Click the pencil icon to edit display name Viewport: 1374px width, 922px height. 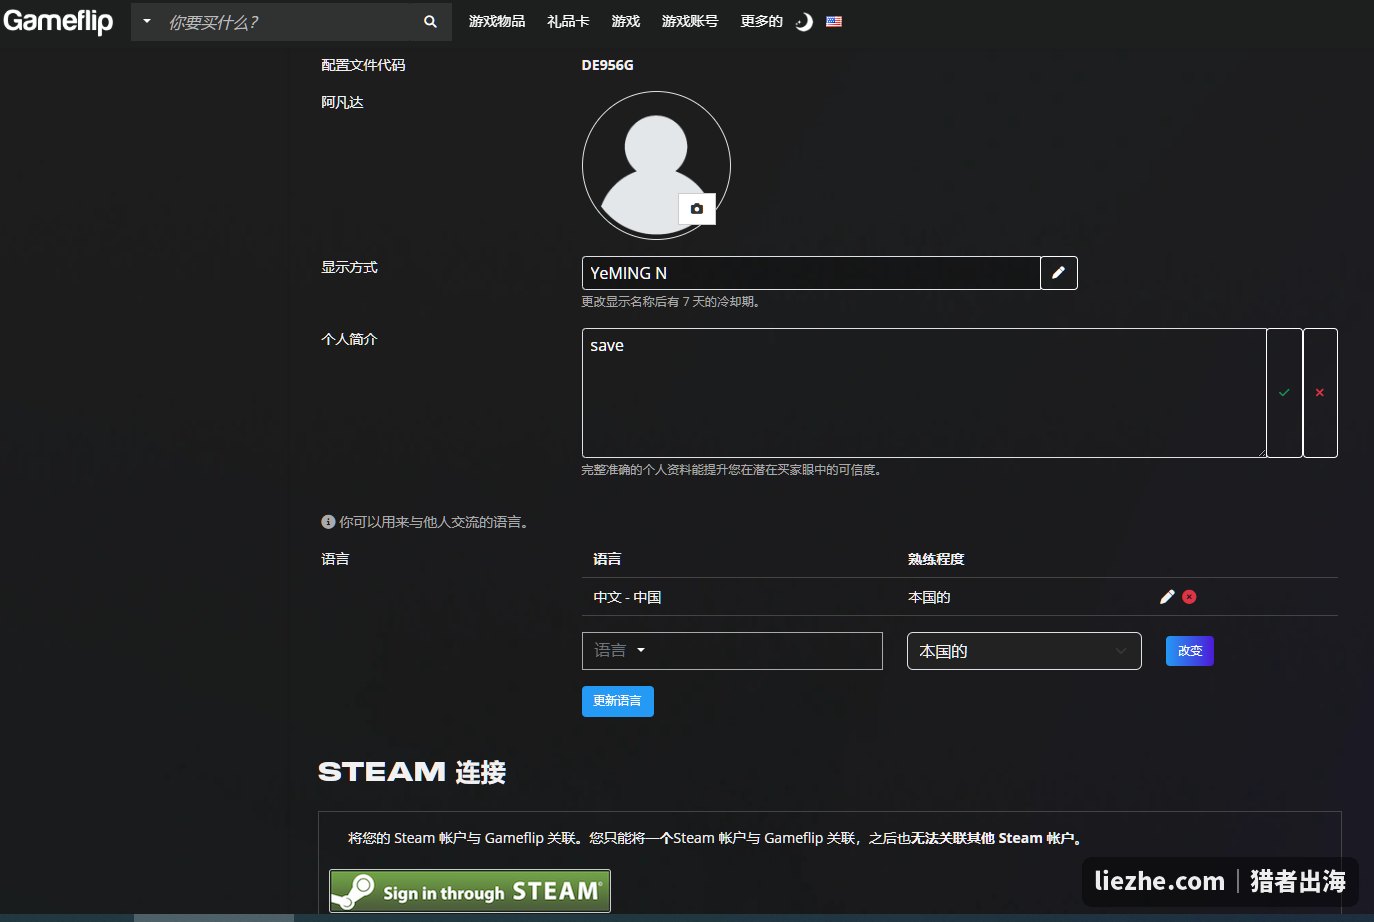coord(1059,273)
